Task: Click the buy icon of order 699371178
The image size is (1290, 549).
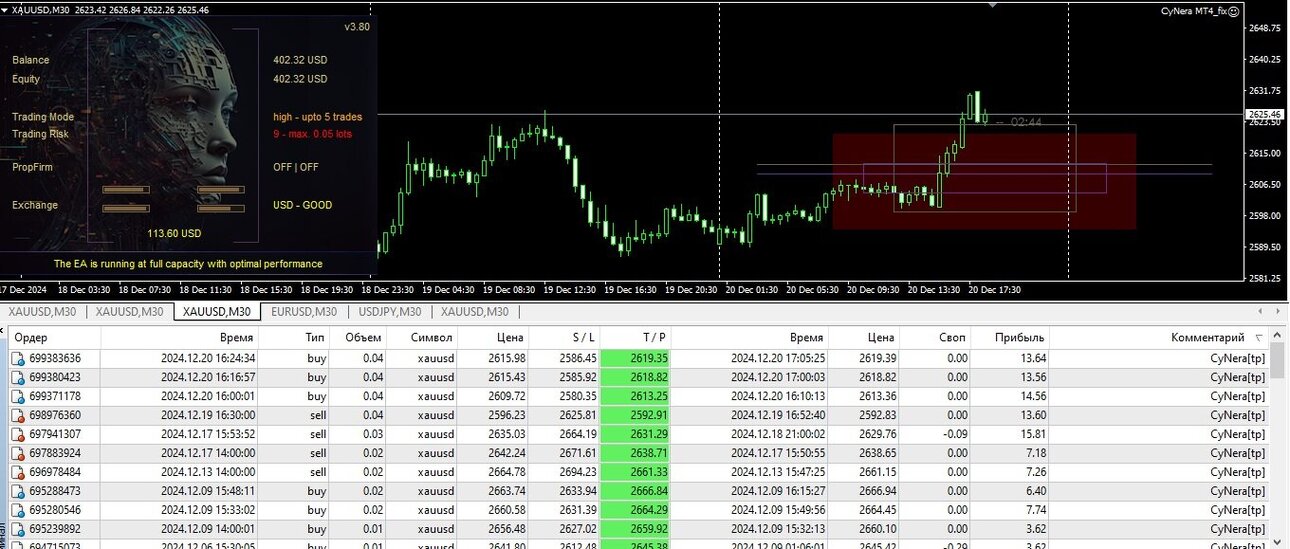Action: click(18, 396)
